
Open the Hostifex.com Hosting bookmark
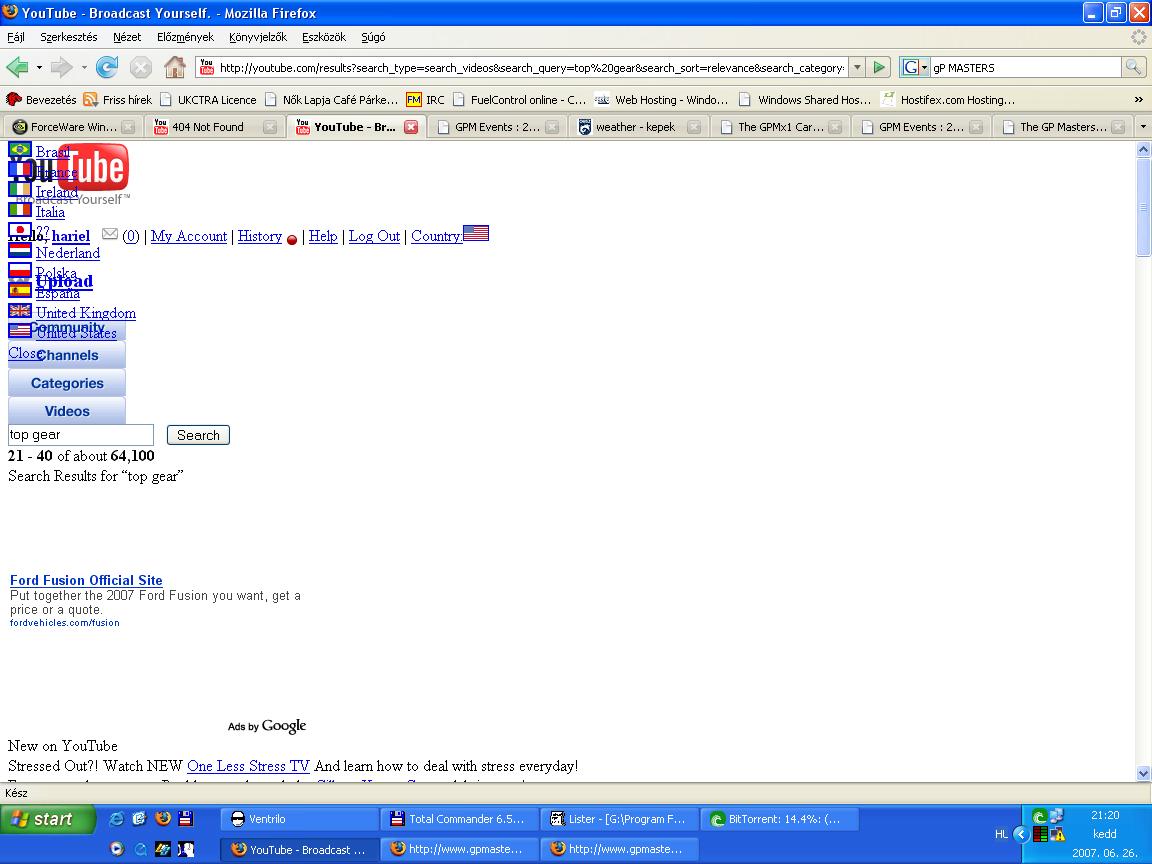click(948, 99)
